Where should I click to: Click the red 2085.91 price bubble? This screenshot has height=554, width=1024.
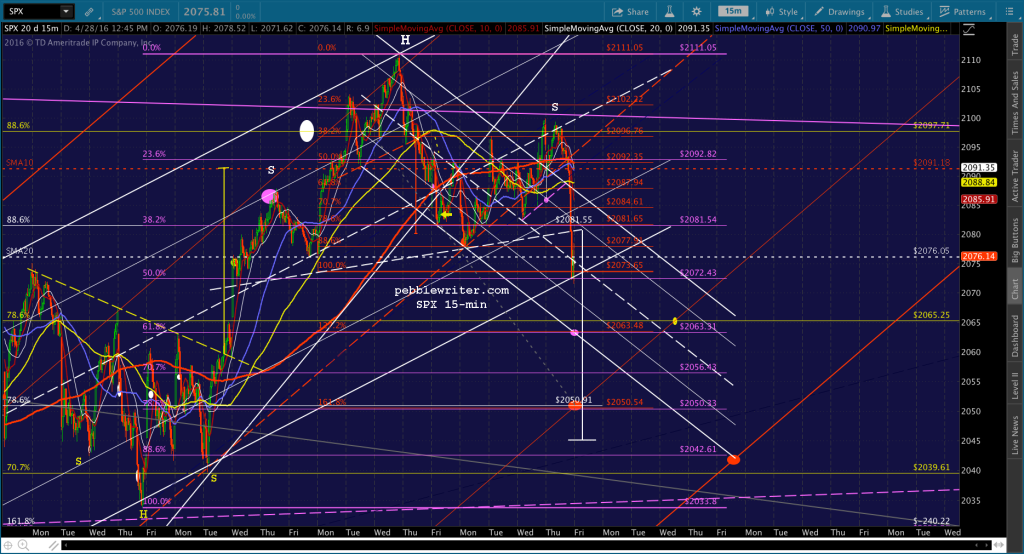[x=979, y=199]
